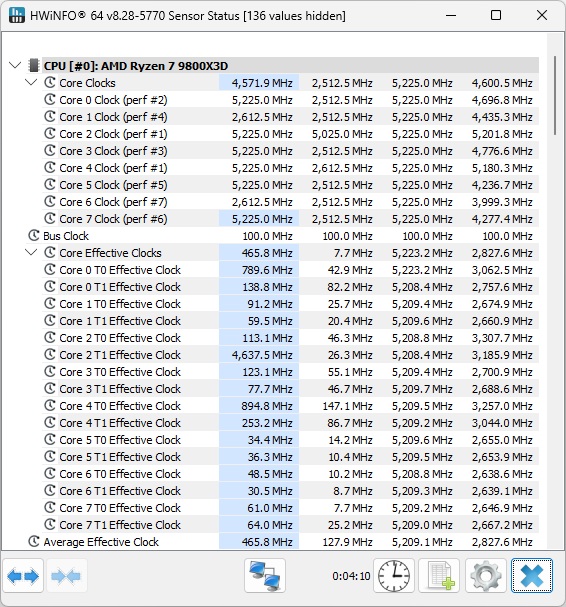Screen dimensions: 566x607
Task: Open the network remote monitoring button
Action: click(265, 576)
